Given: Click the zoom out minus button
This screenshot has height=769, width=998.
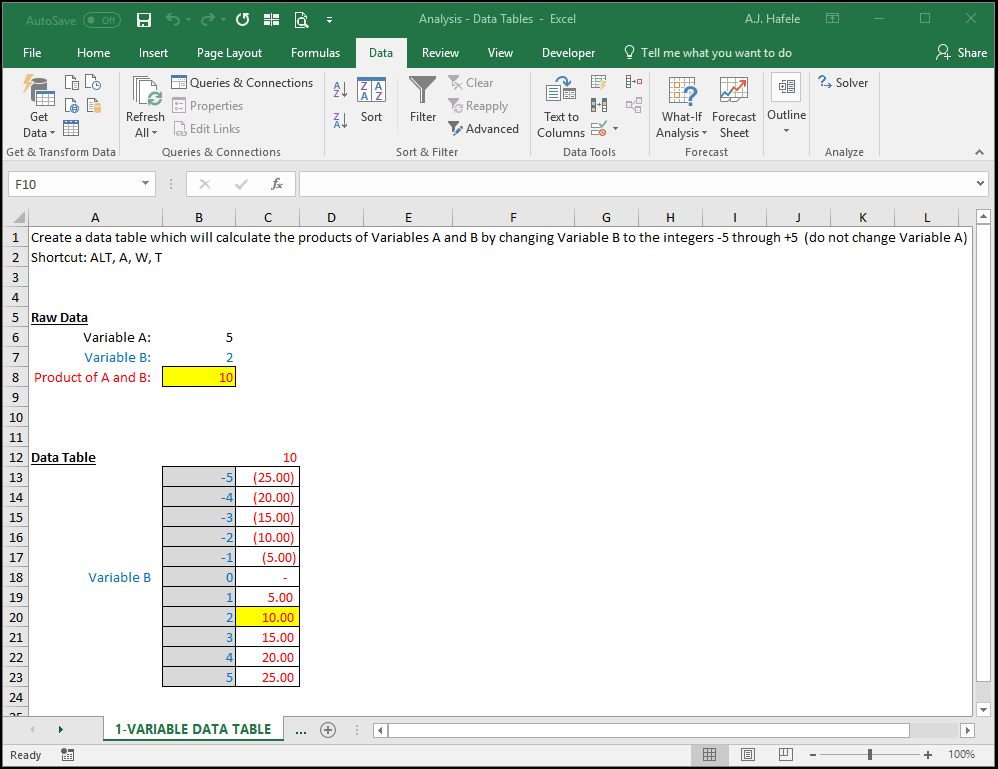Looking at the screenshot, I should click(813, 755).
